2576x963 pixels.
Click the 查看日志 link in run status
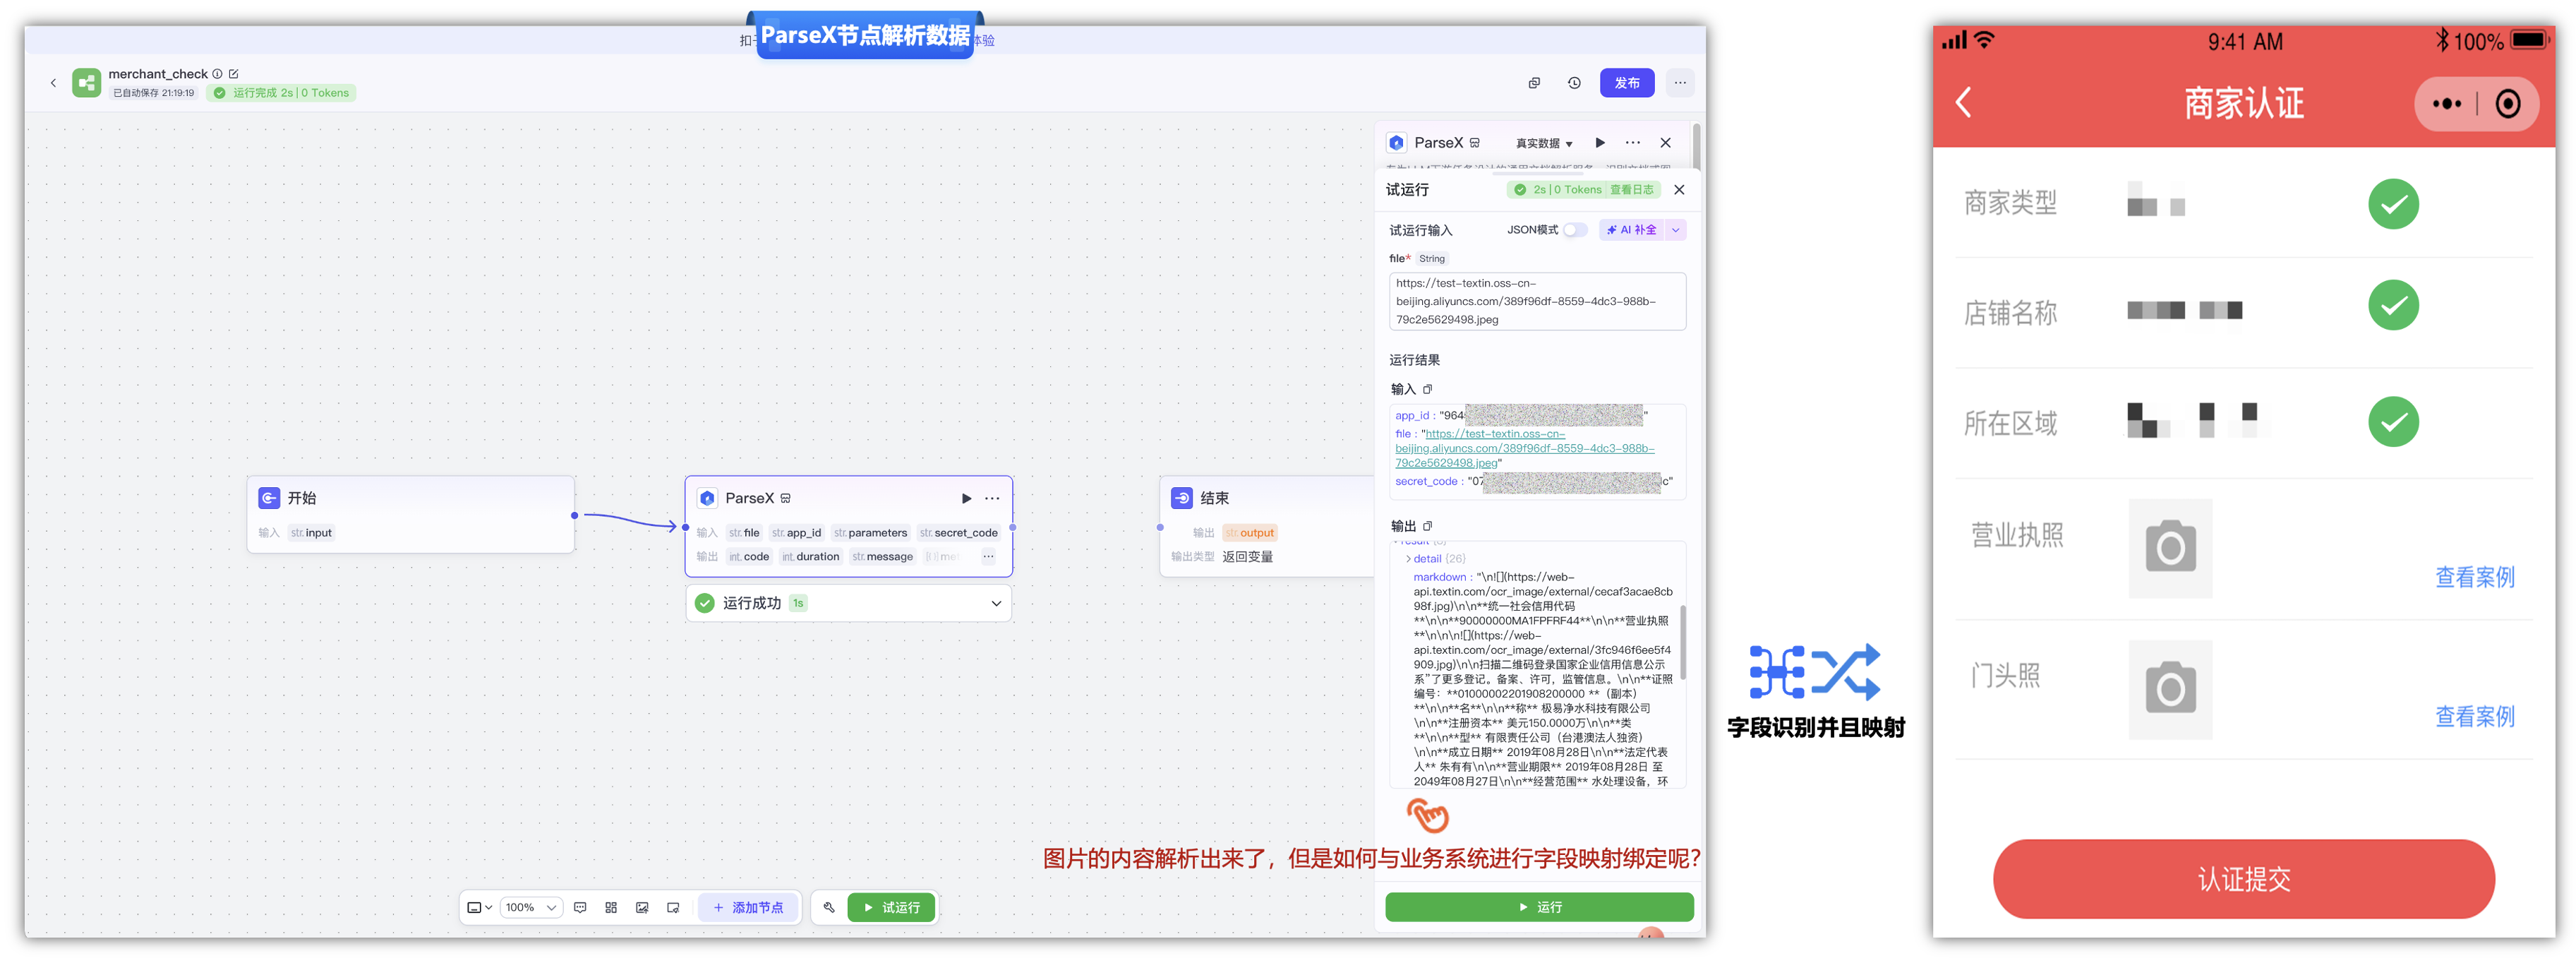pyautogui.click(x=1631, y=190)
